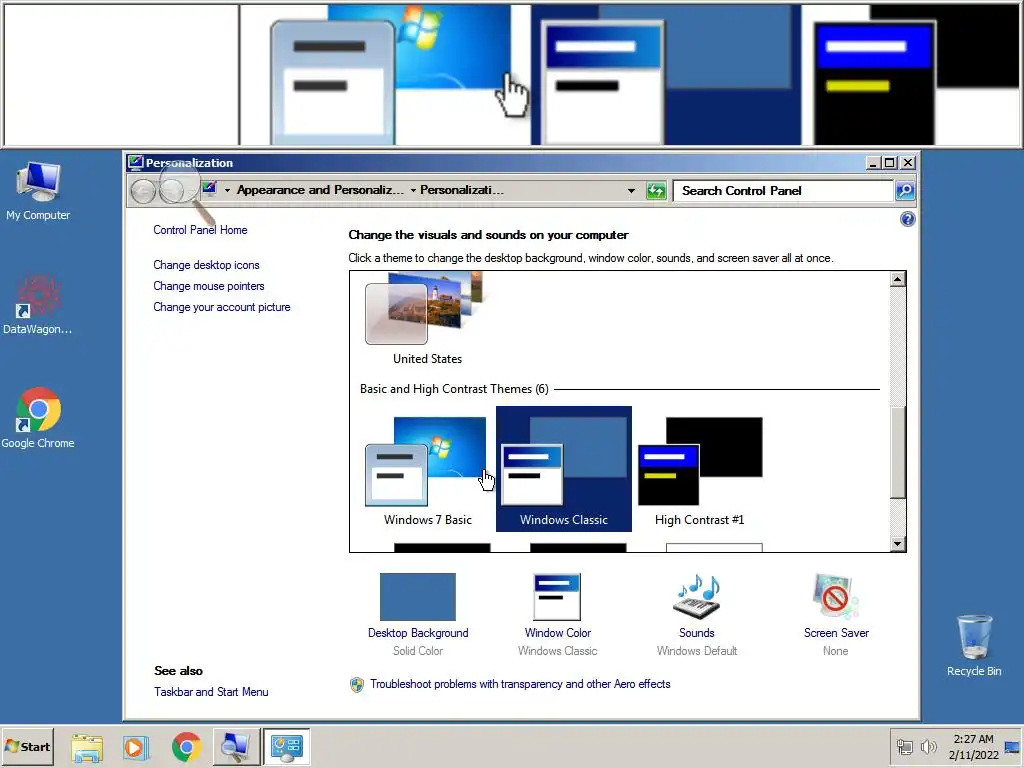This screenshot has height=768, width=1024.
Task: Minimize the Personalization window
Action: [x=872, y=163]
